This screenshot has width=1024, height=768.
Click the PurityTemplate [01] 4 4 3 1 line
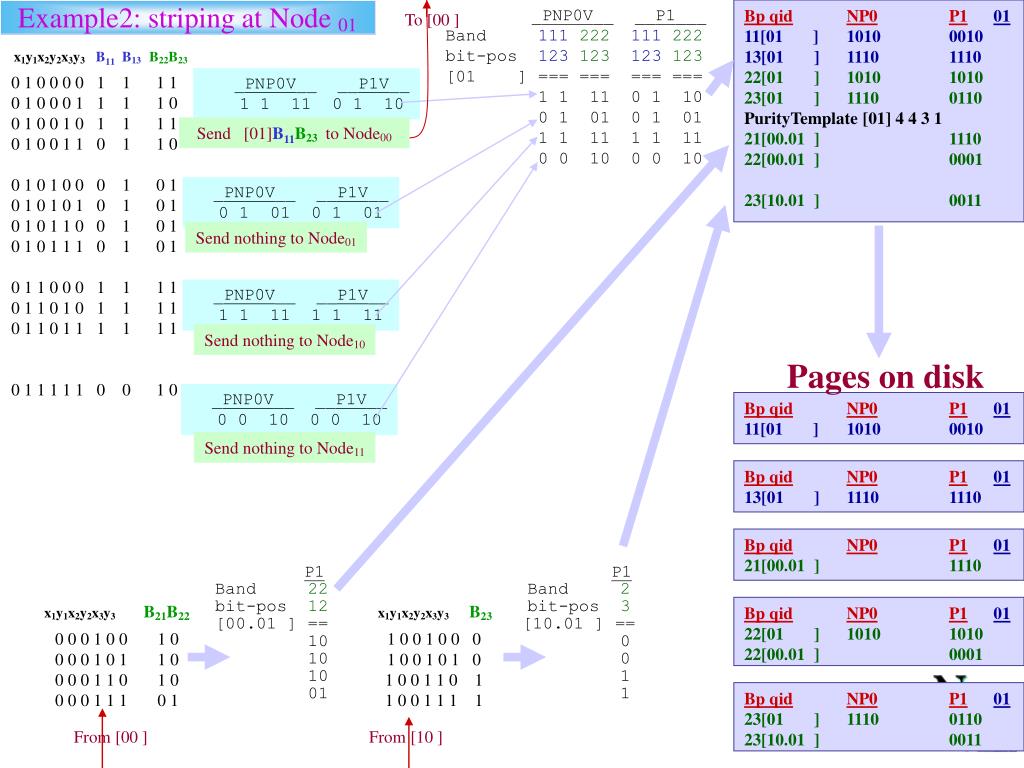[x=842, y=118]
